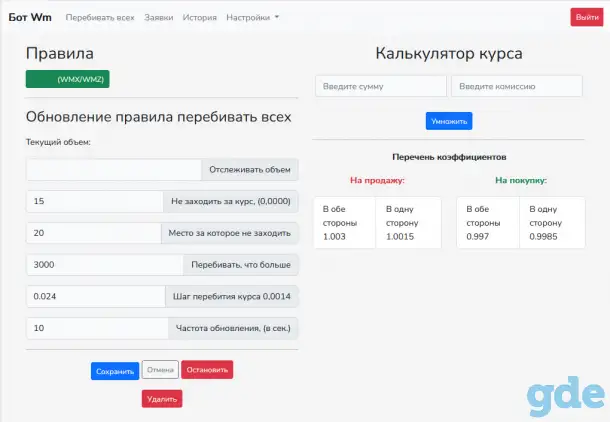Click the Калькулятор курса heading
This screenshot has width=610, height=422.
(449, 54)
